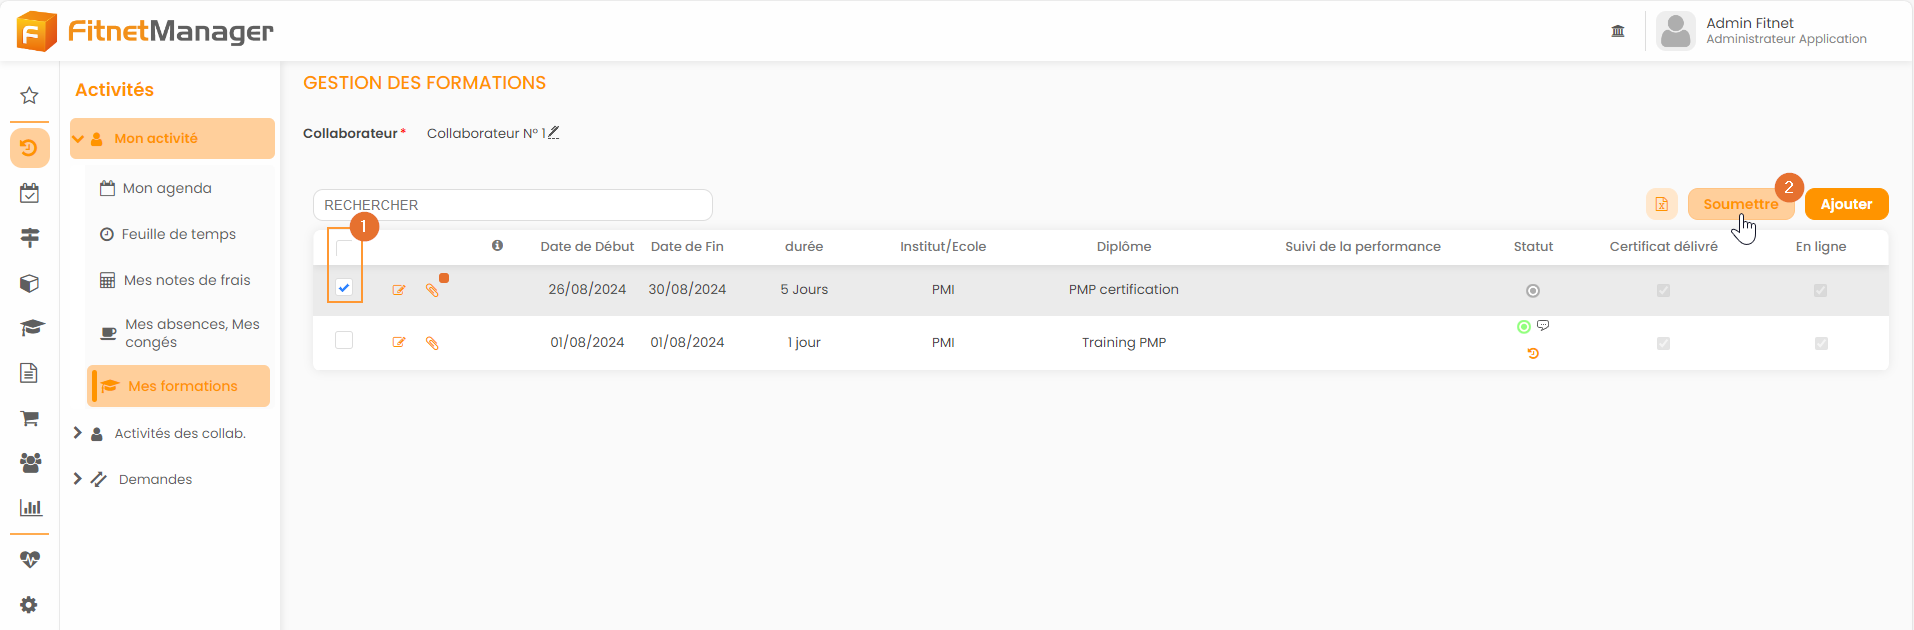The image size is (1914, 630).
Task: Toggle the select-all header checkbox
Action: [x=344, y=248]
